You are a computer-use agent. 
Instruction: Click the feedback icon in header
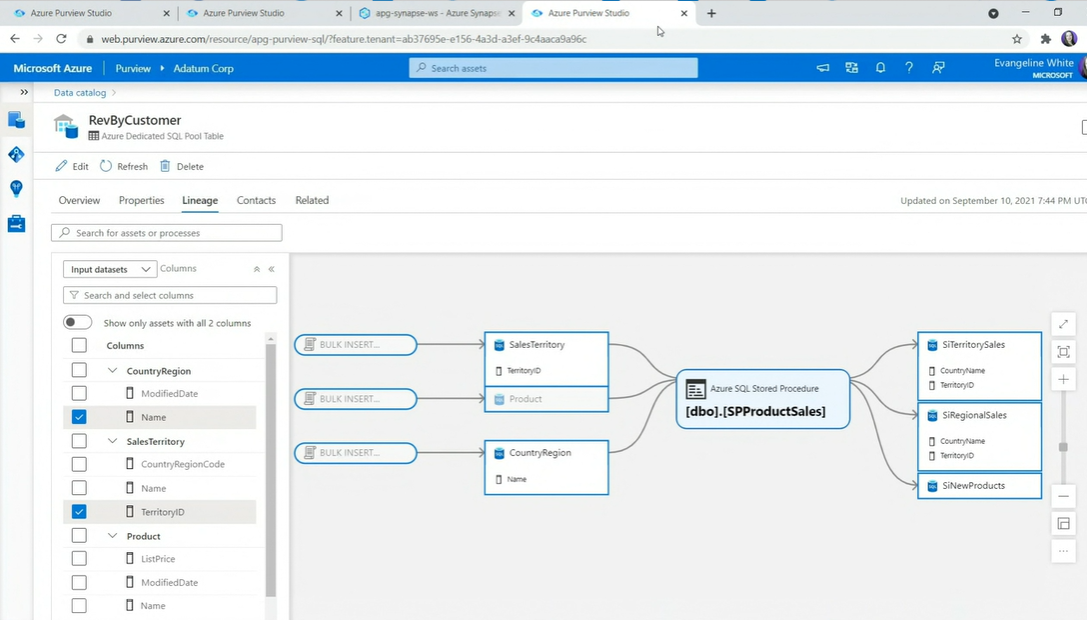[938, 68]
